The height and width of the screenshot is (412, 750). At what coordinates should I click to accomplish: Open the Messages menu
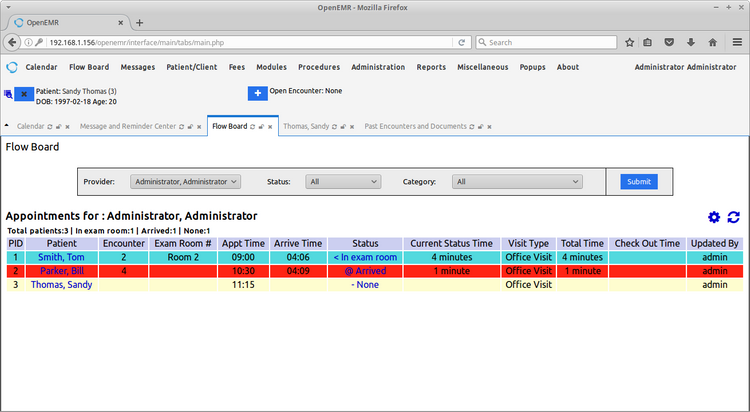point(138,67)
